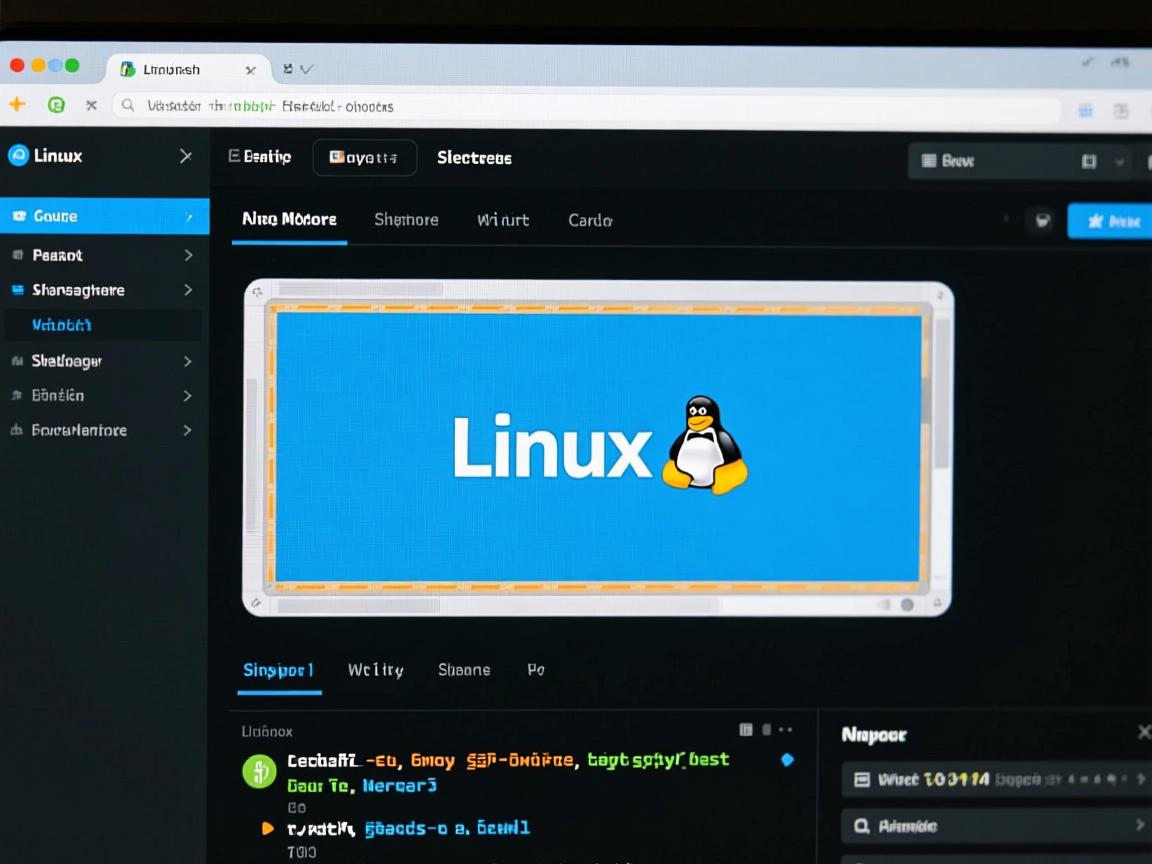1152x864 pixels.
Task: Open the dropdown arrow next to the top-right selector
Action: [x=1120, y=161]
